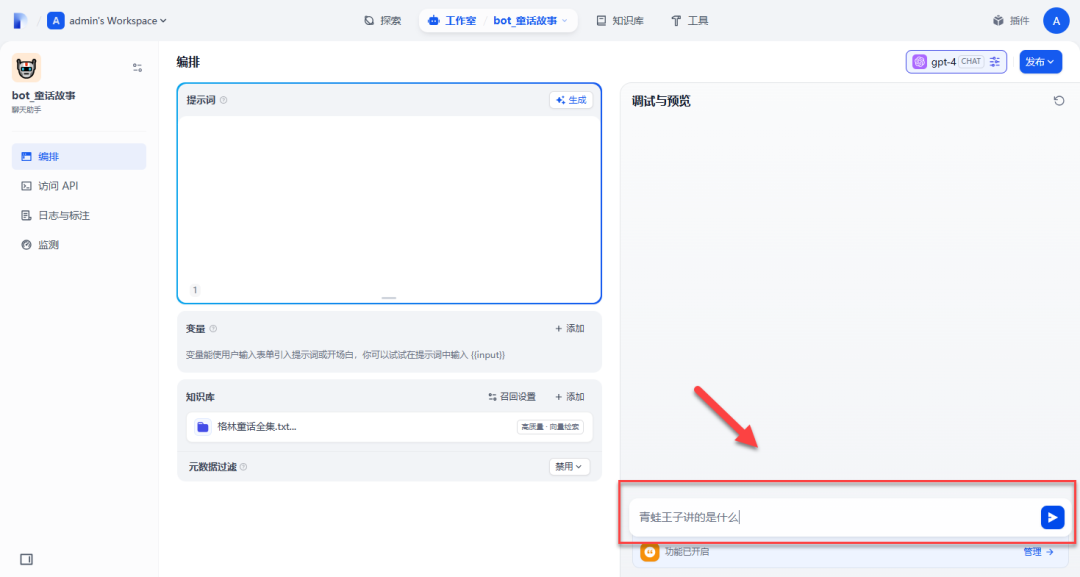
Task: Click the 格林童话全集.txt folder icon
Action: [x=202, y=427]
